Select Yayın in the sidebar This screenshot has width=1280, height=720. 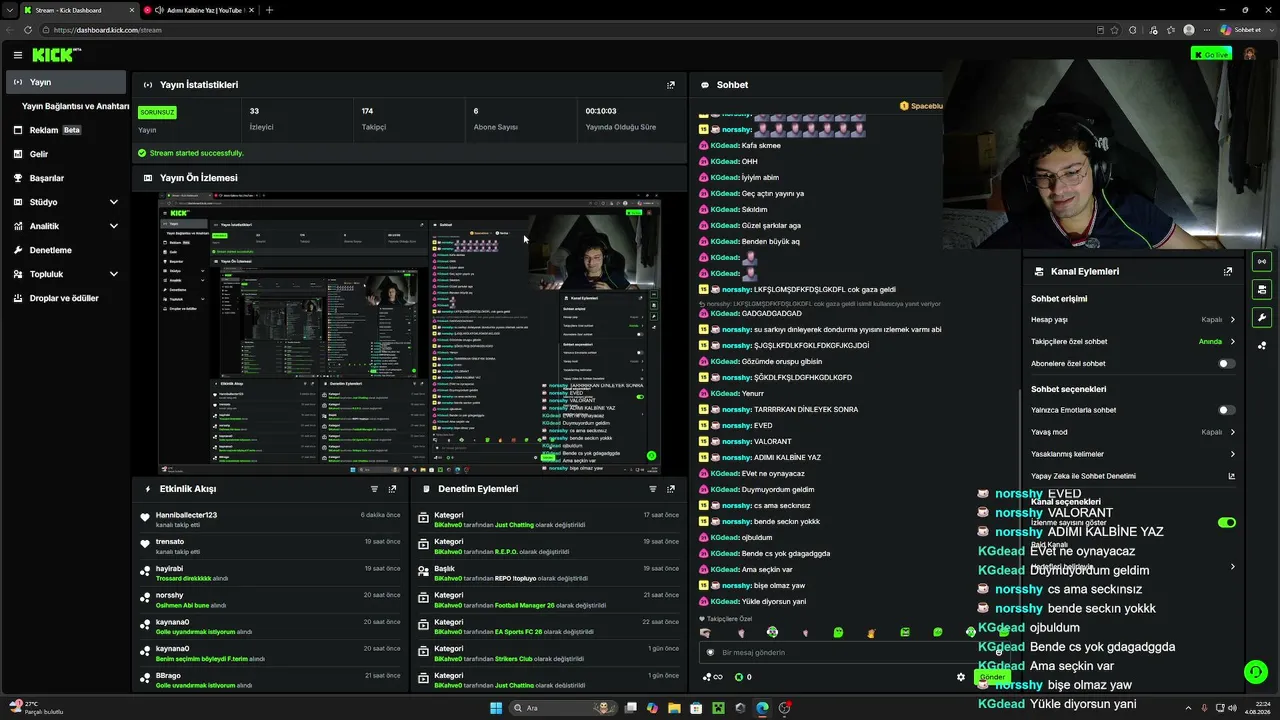[65, 82]
